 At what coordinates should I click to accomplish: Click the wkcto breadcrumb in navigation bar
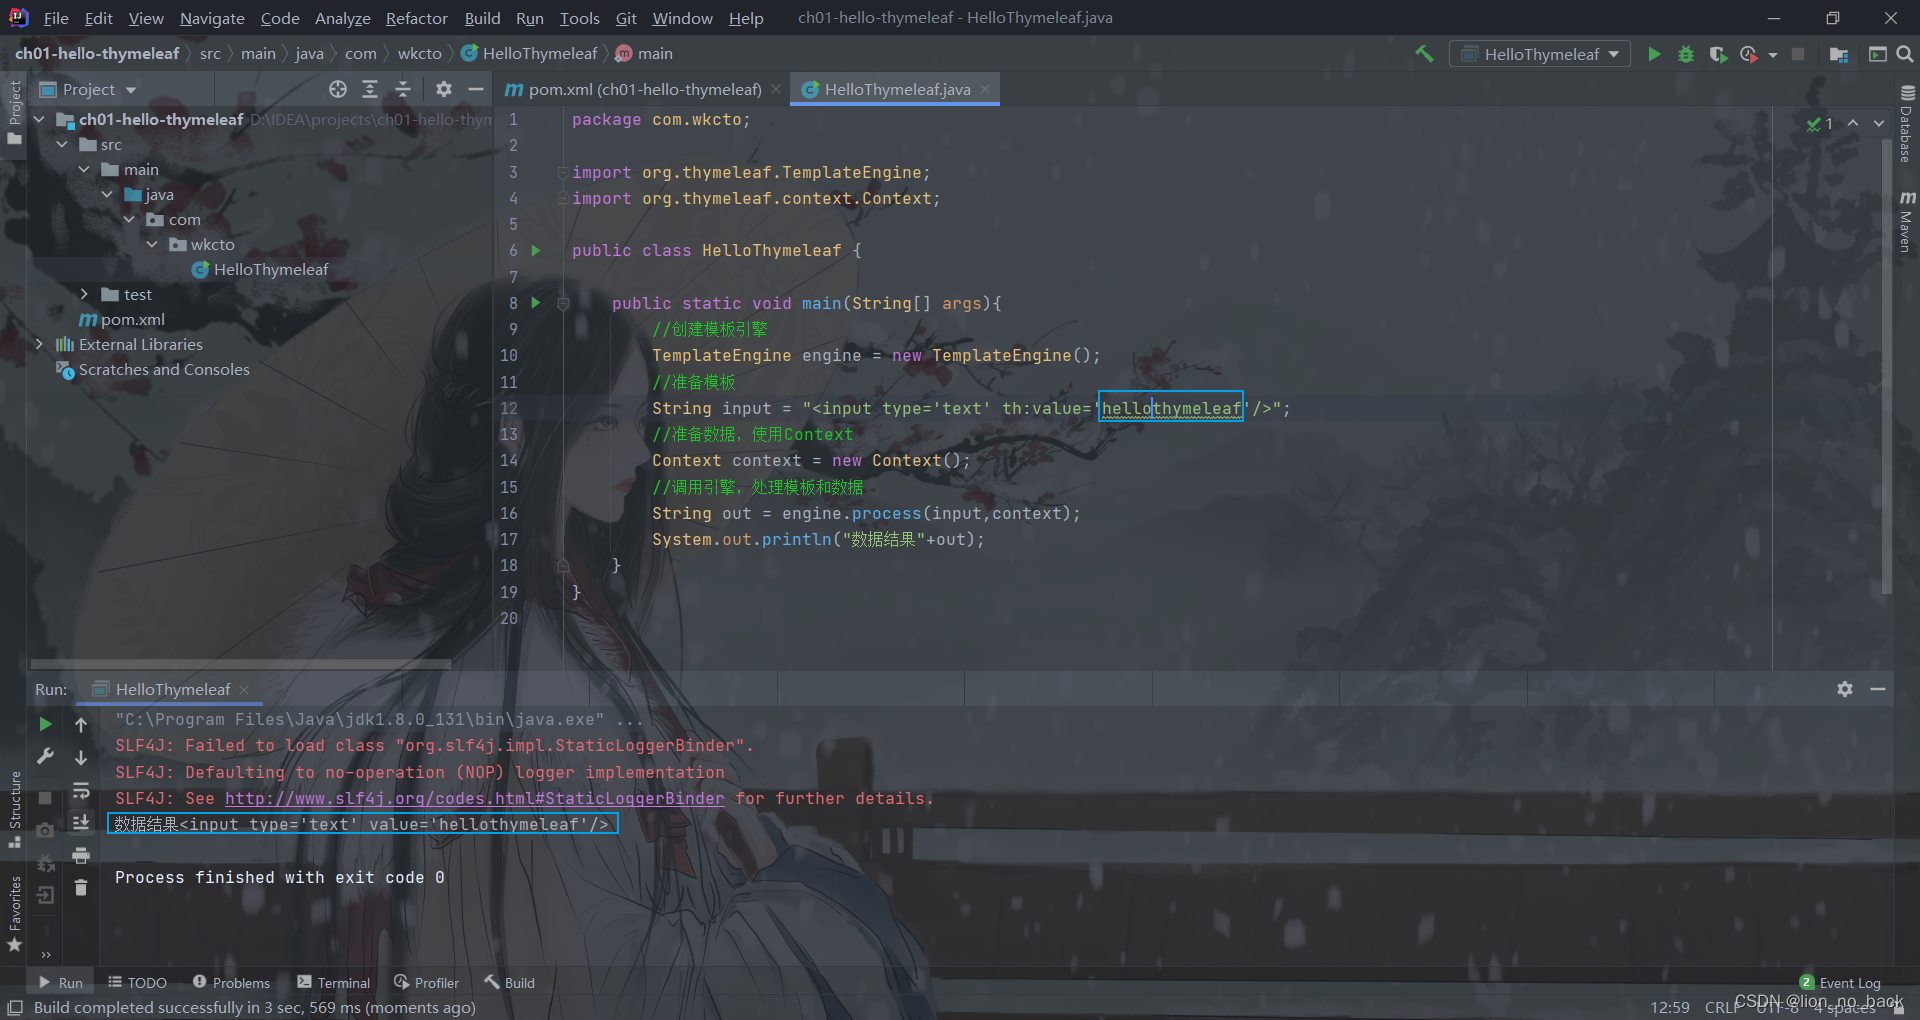pyautogui.click(x=419, y=54)
